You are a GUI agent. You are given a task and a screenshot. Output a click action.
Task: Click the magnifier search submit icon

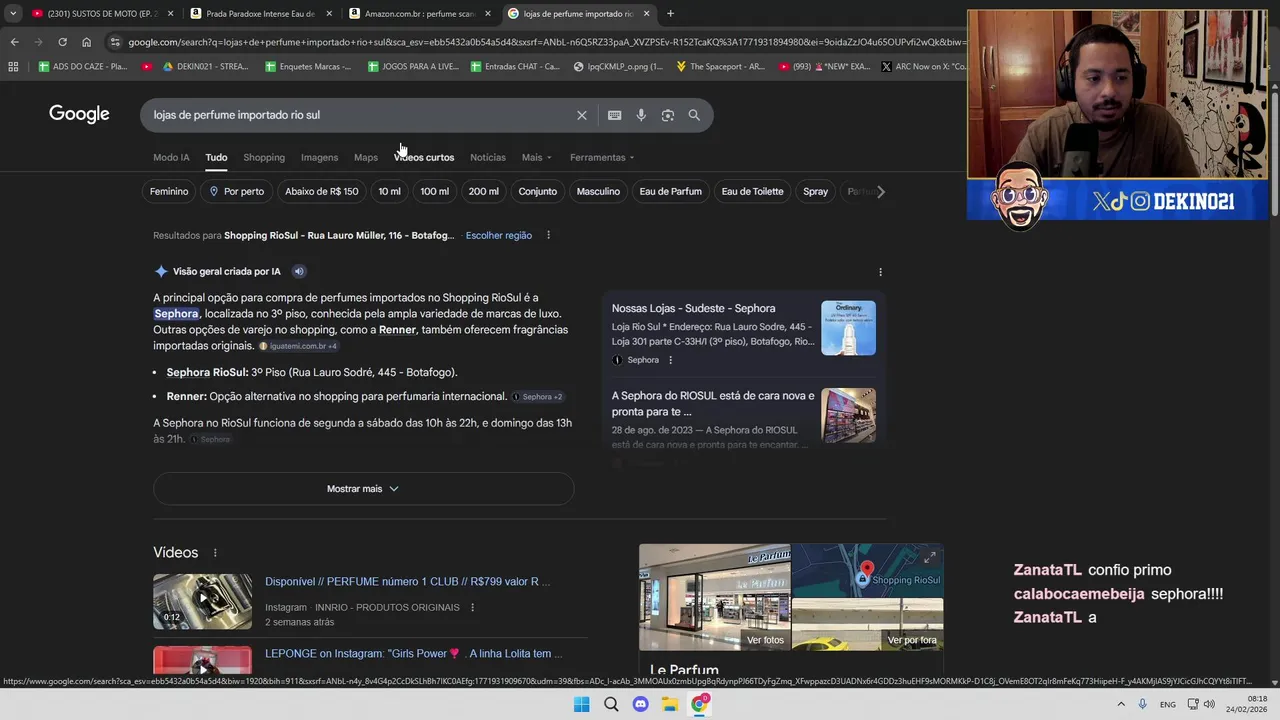click(694, 115)
